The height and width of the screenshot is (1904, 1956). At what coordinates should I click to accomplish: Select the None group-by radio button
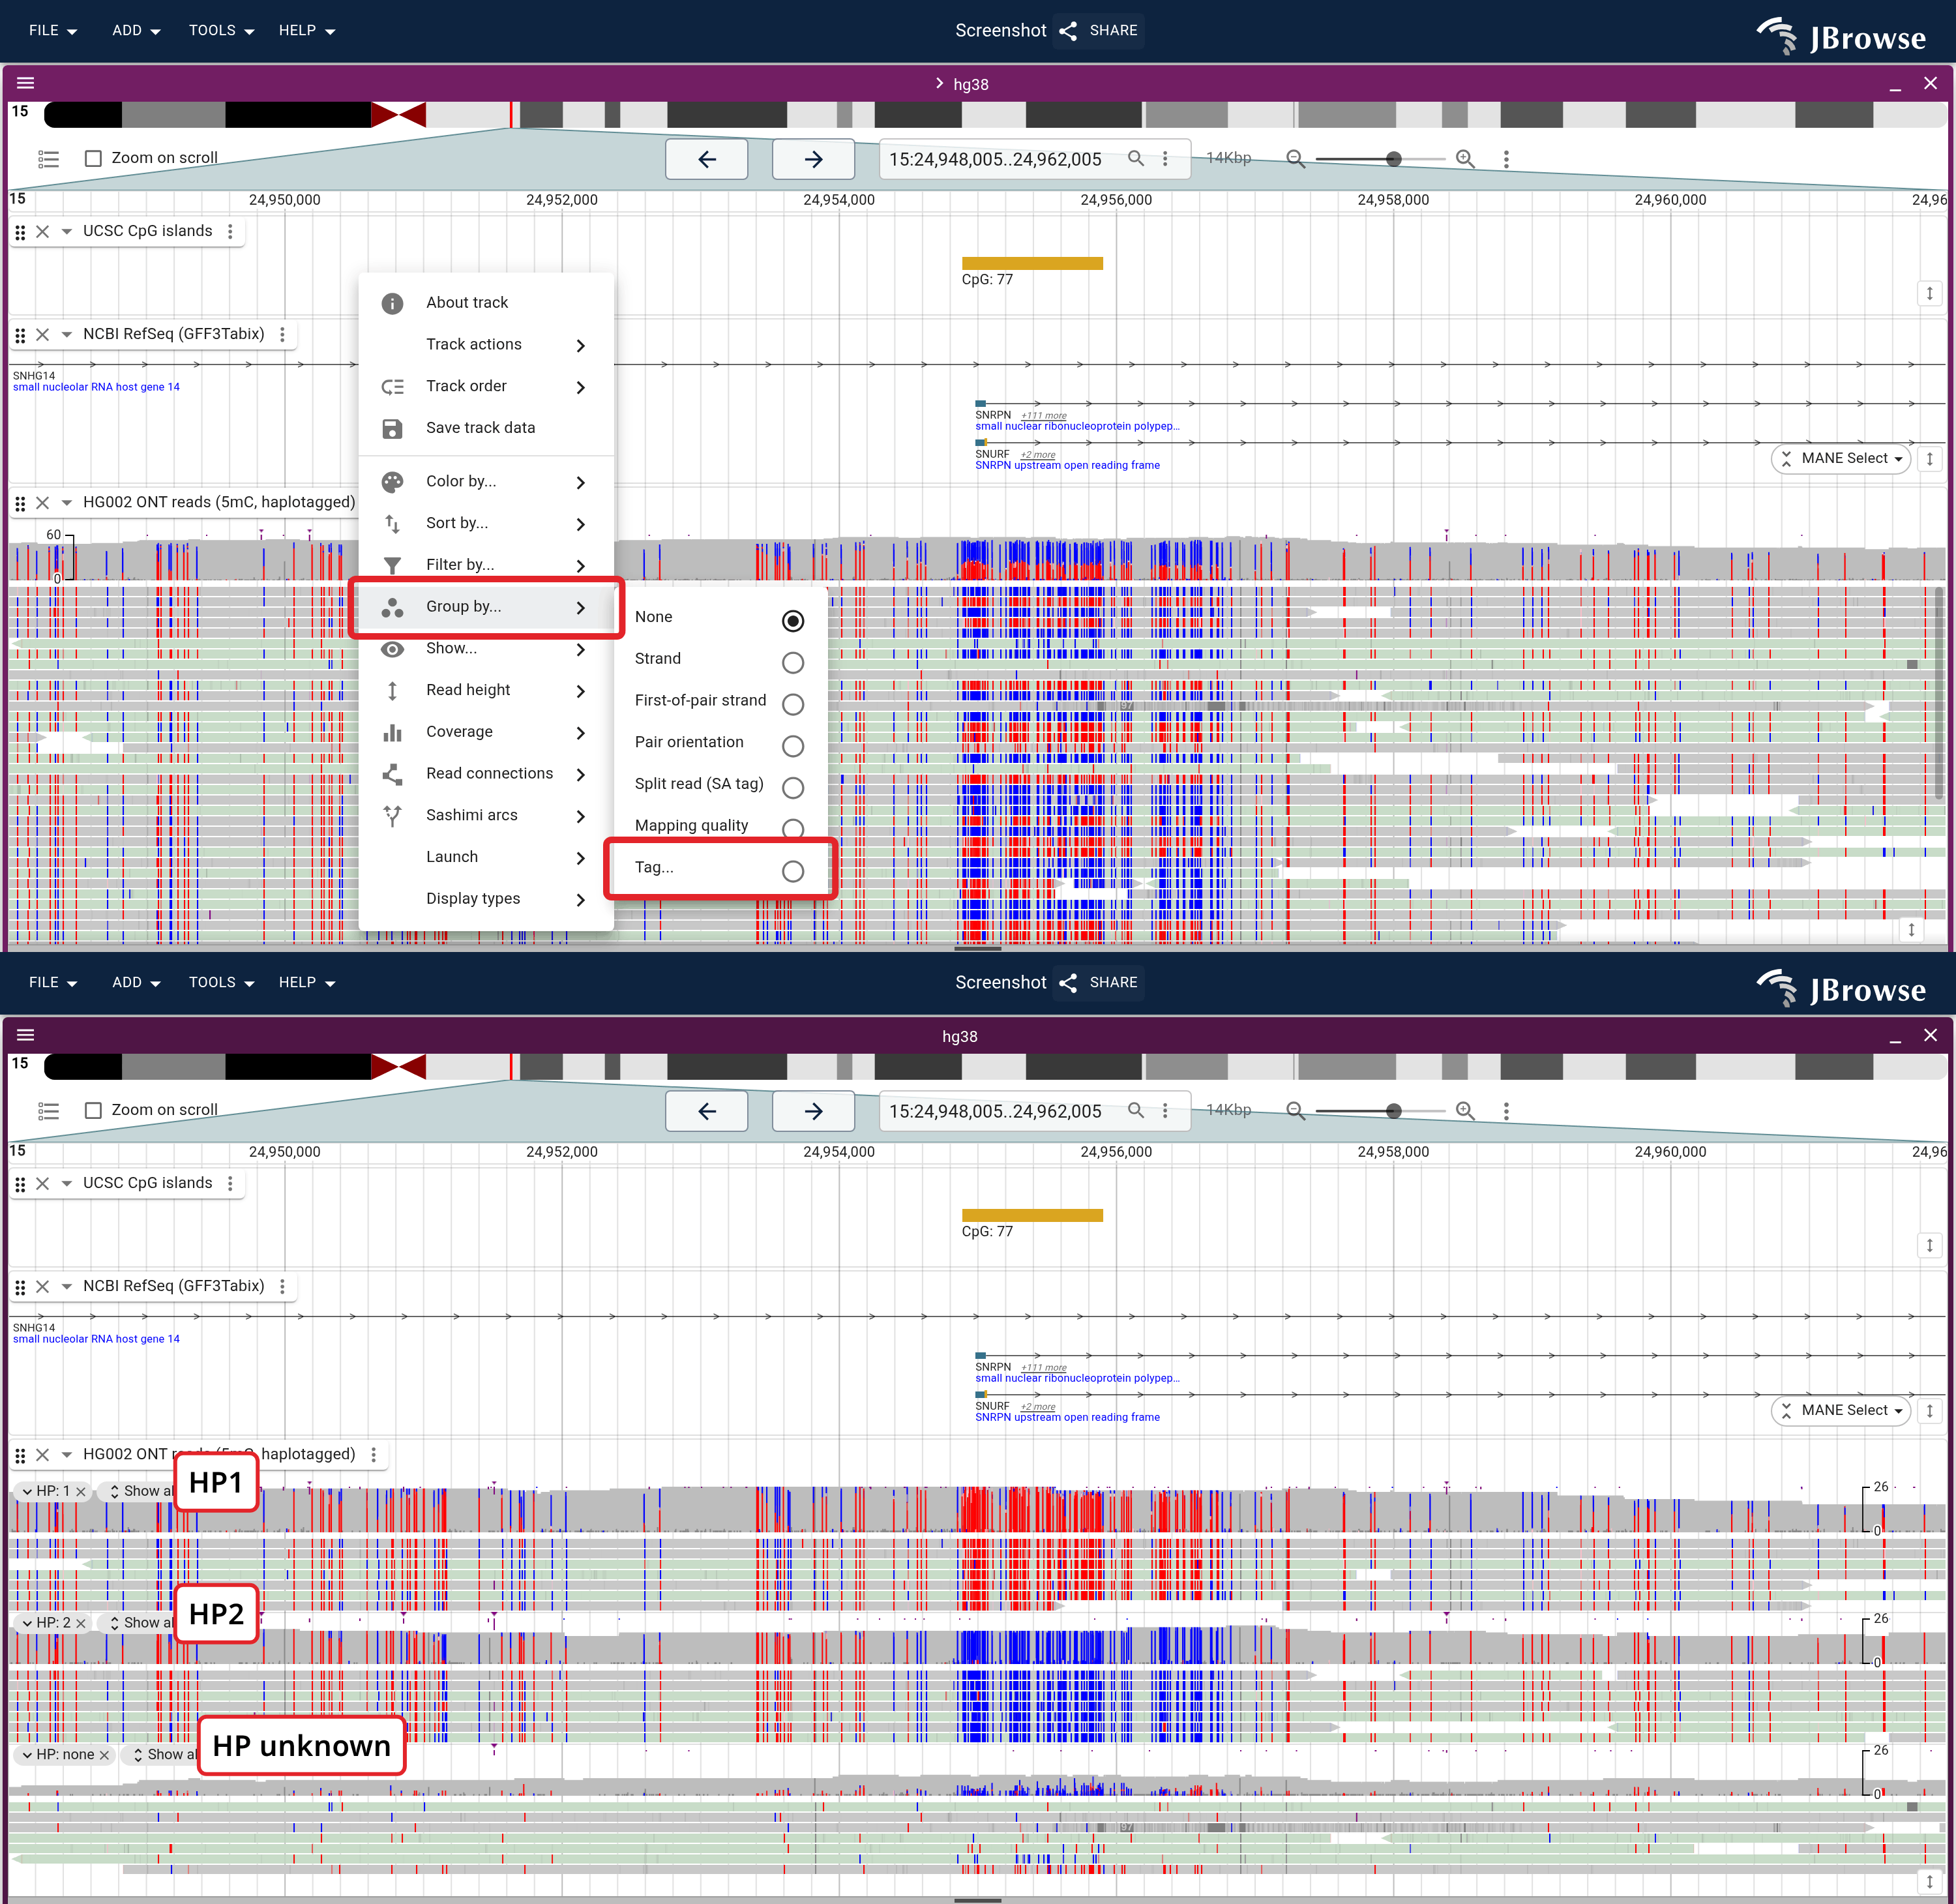point(793,621)
